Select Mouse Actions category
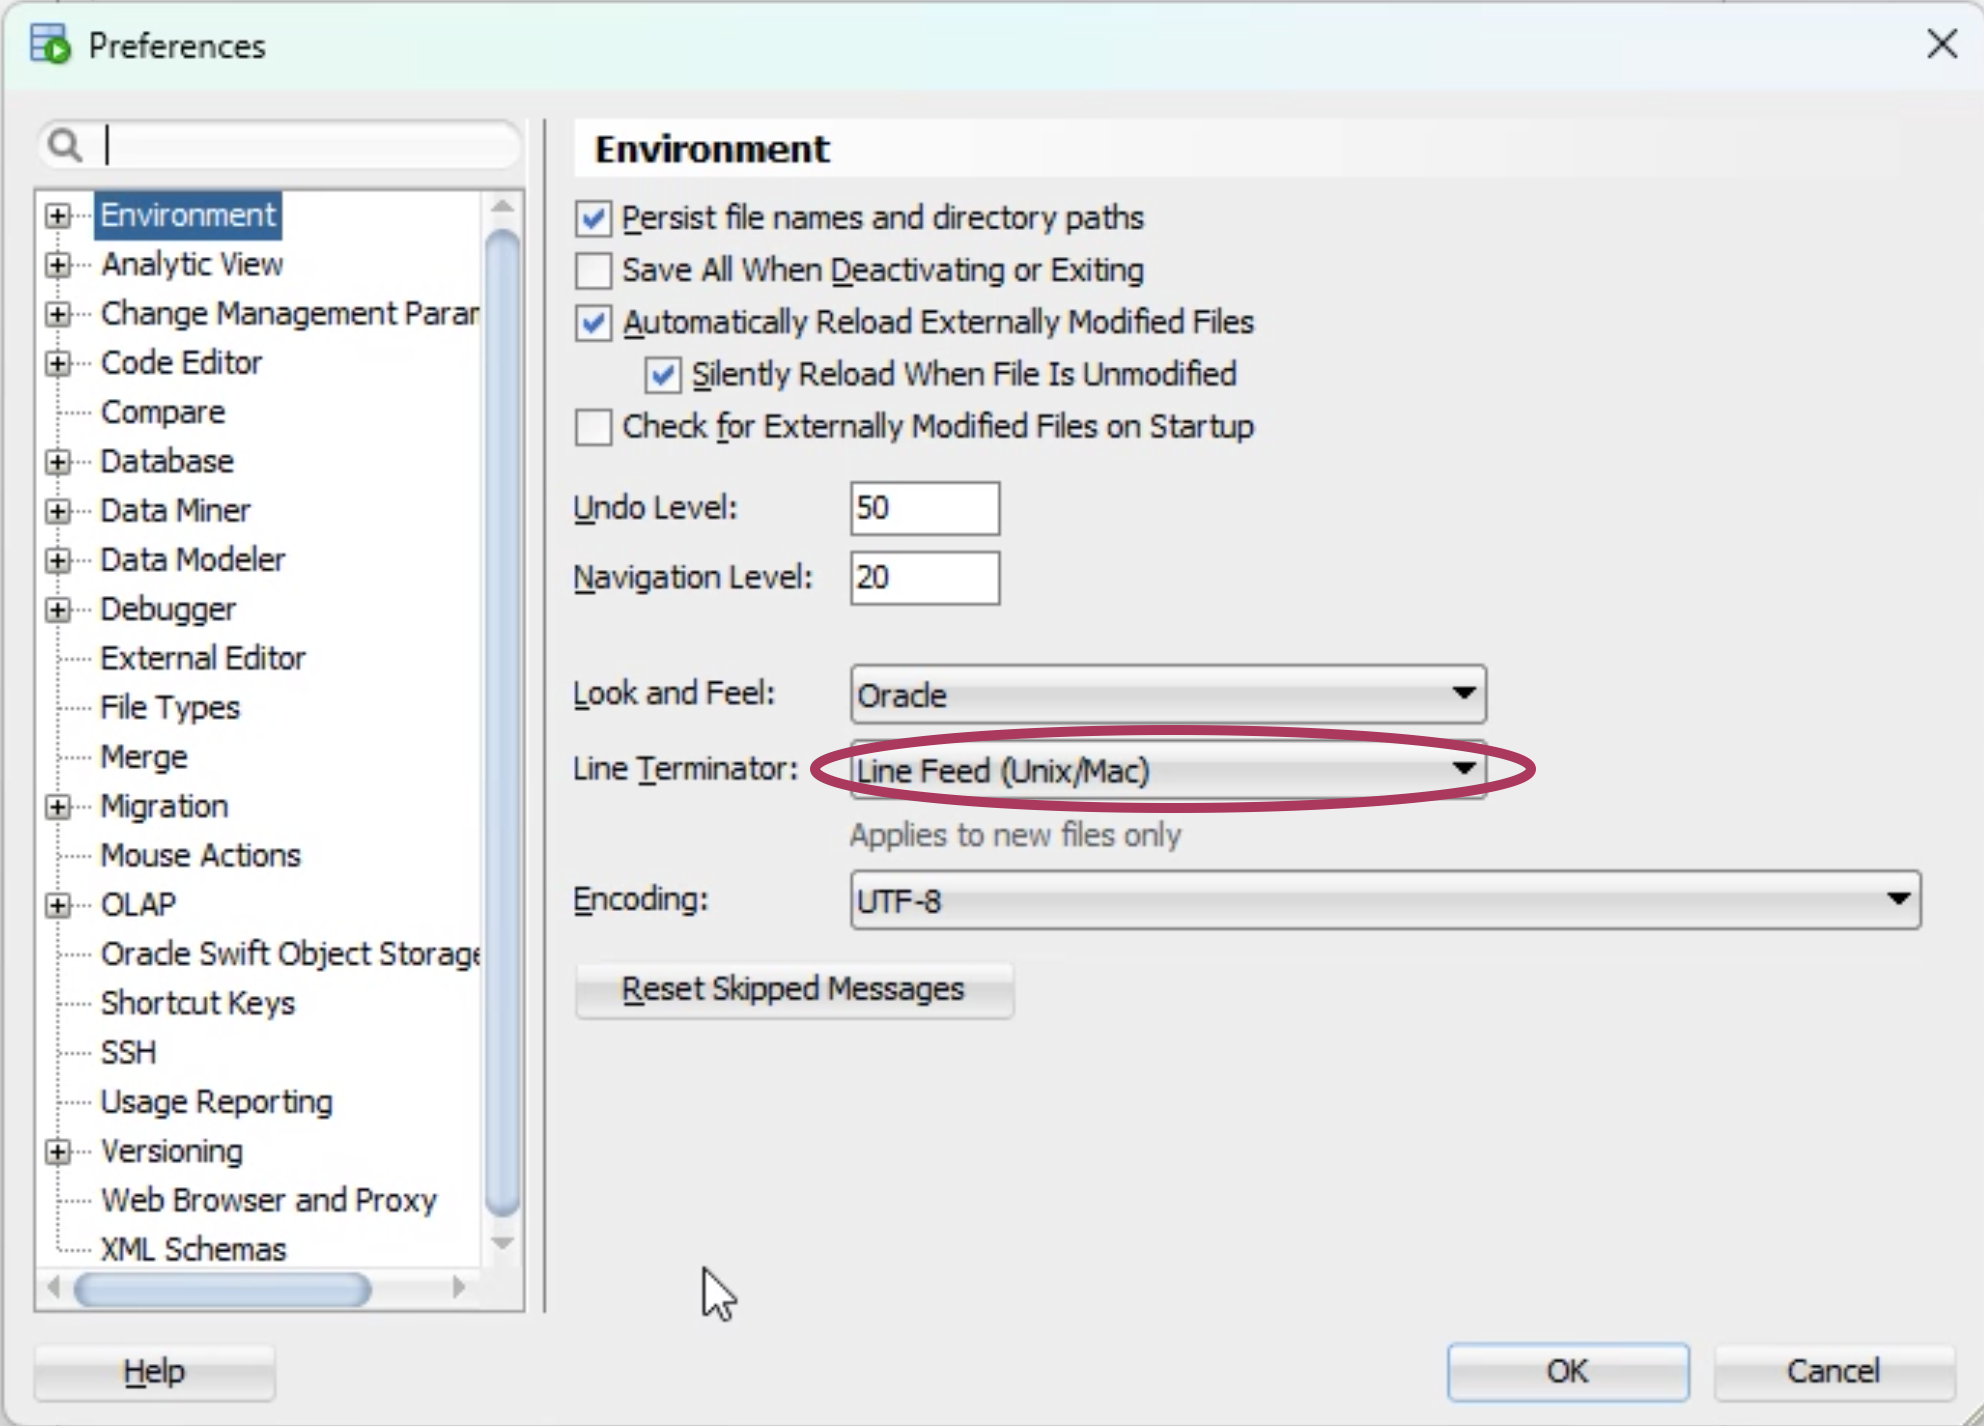This screenshot has height=1426, width=1984. [x=201, y=856]
